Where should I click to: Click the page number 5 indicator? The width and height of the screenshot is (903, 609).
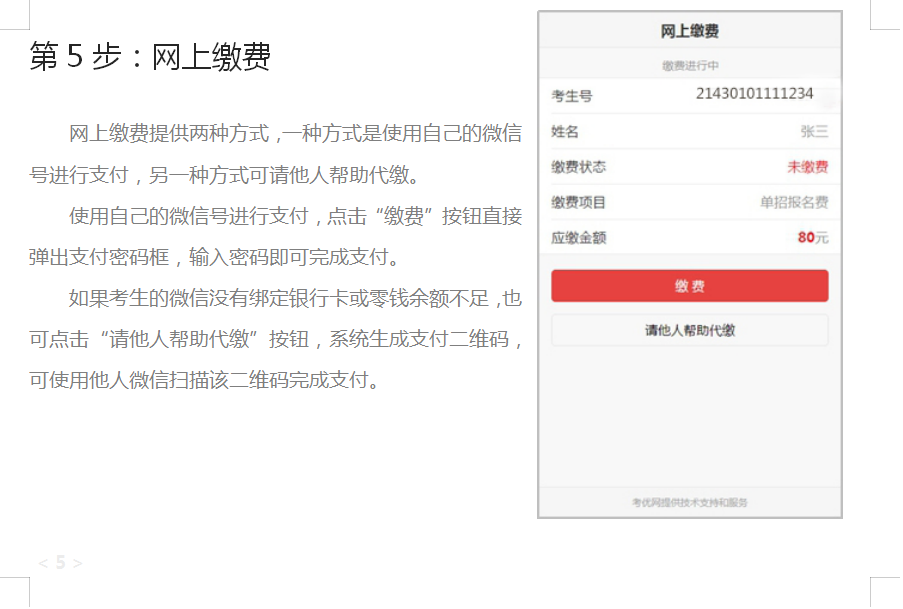[x=60, y=563]
